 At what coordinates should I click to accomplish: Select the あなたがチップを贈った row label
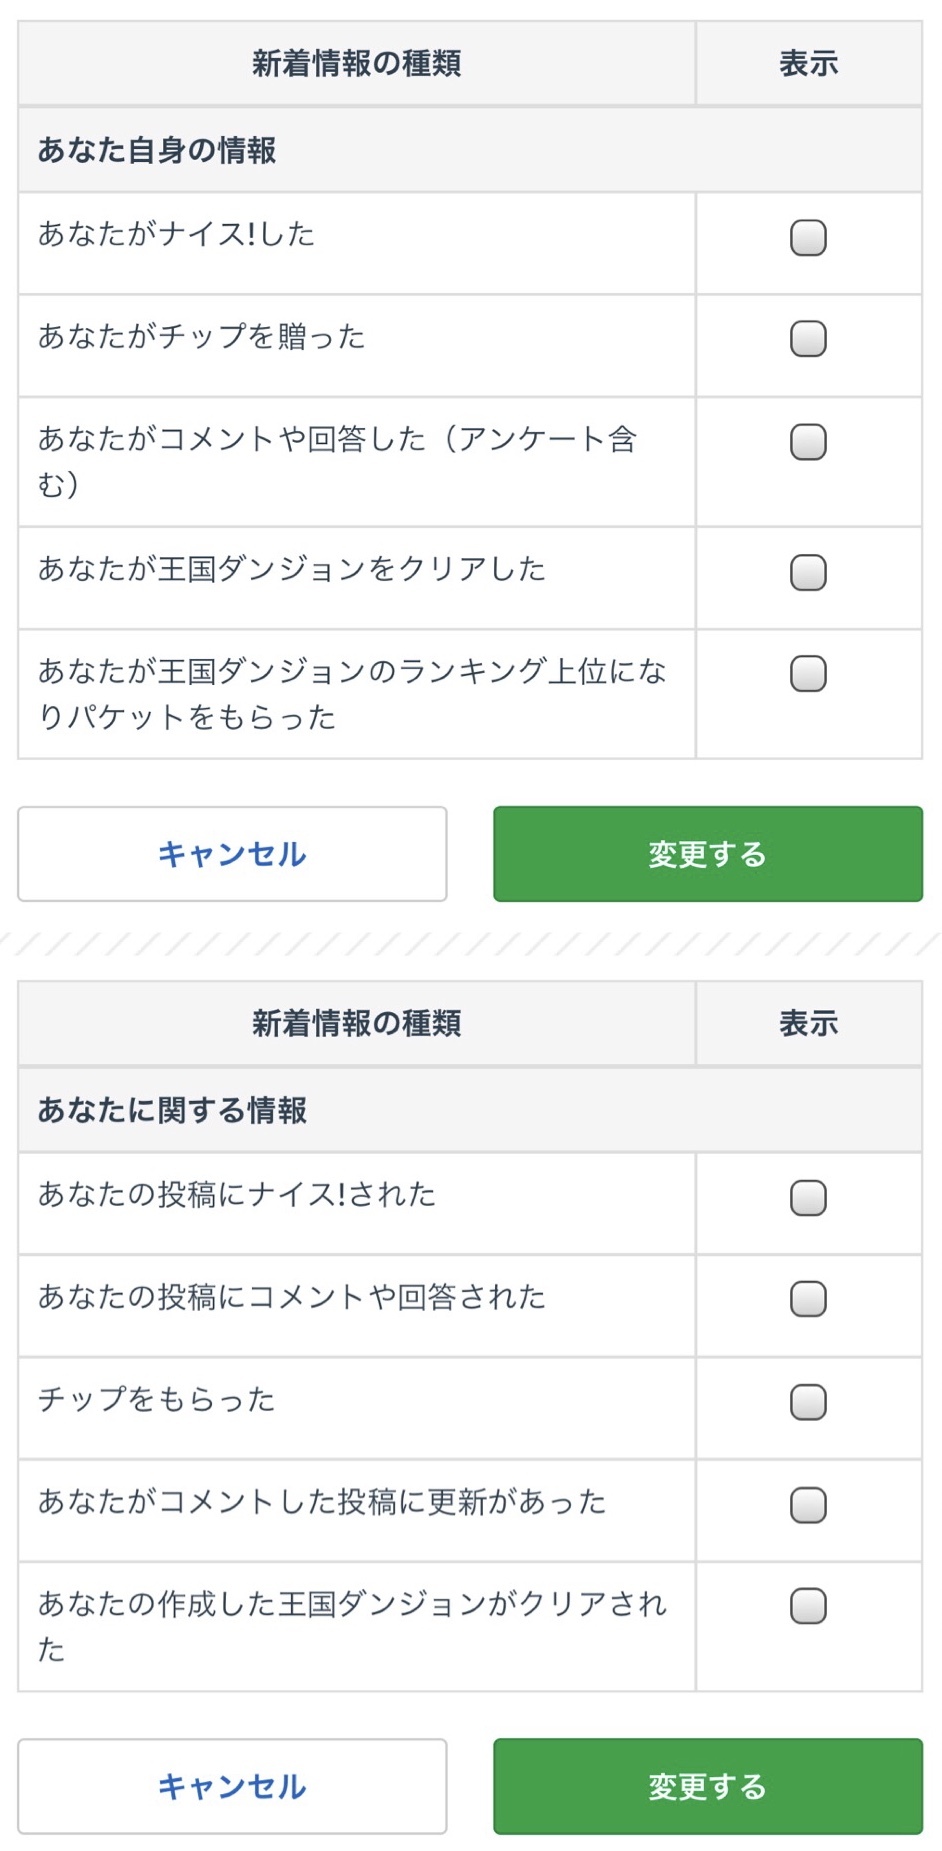(202, 337)
